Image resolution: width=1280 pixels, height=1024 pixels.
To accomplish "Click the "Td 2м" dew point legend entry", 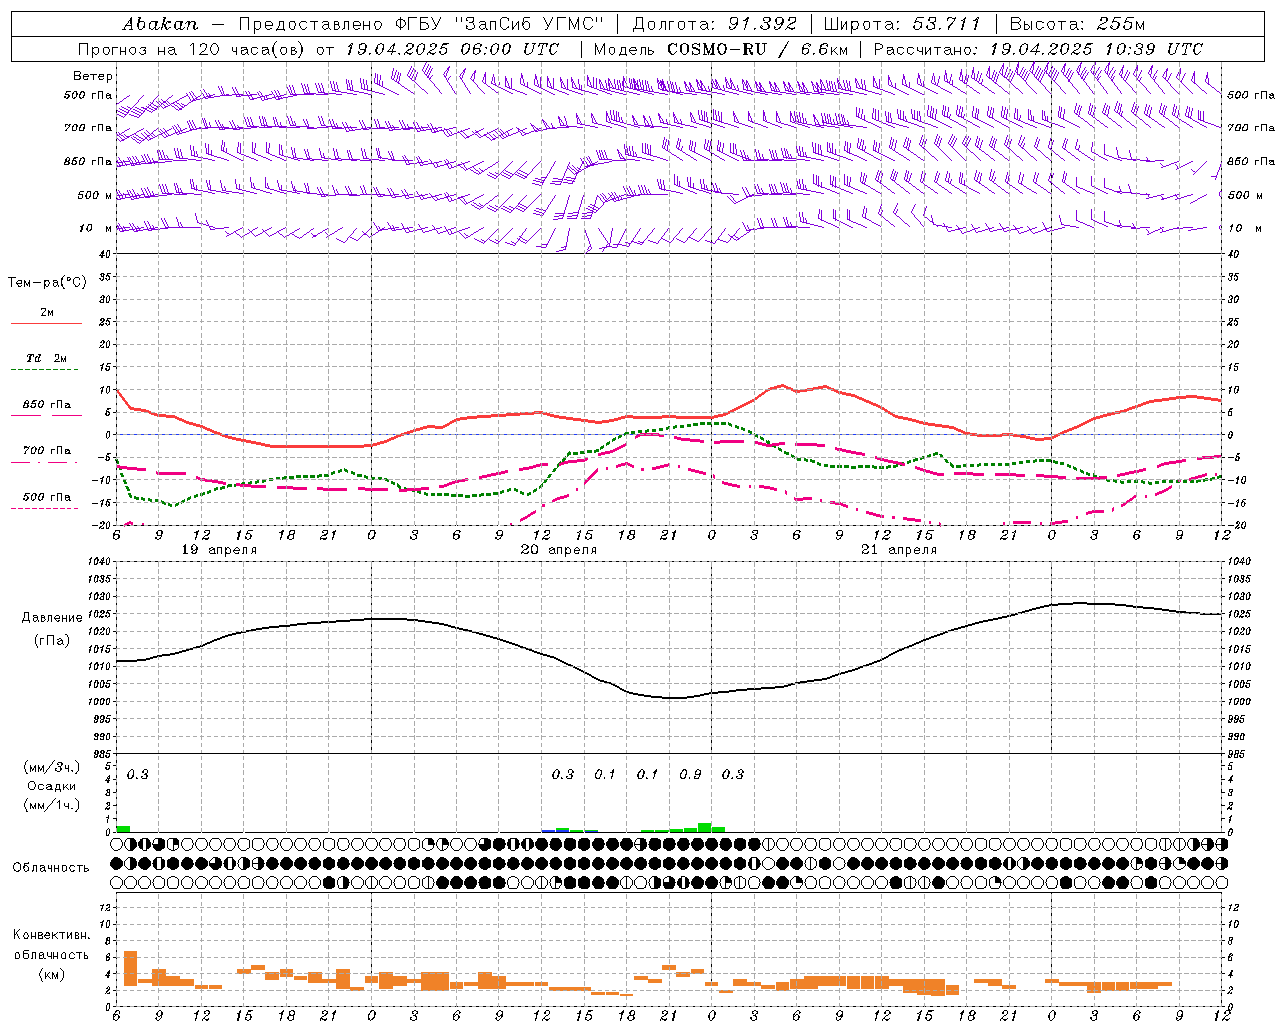I will 46,358.
